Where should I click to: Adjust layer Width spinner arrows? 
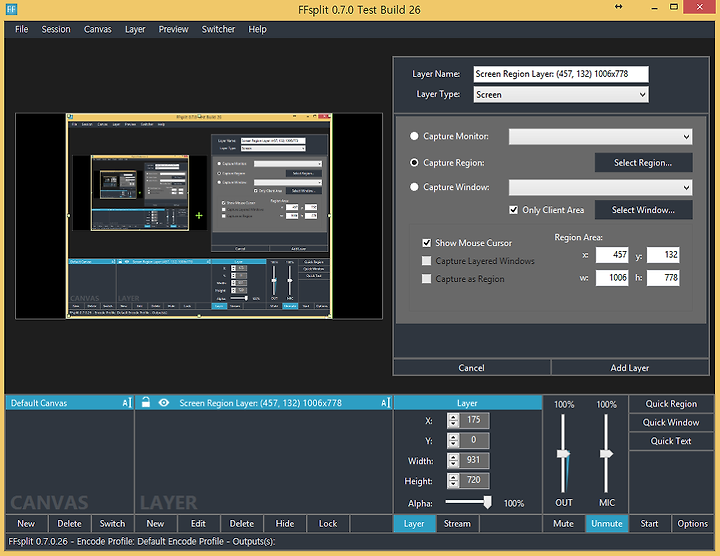453,461
